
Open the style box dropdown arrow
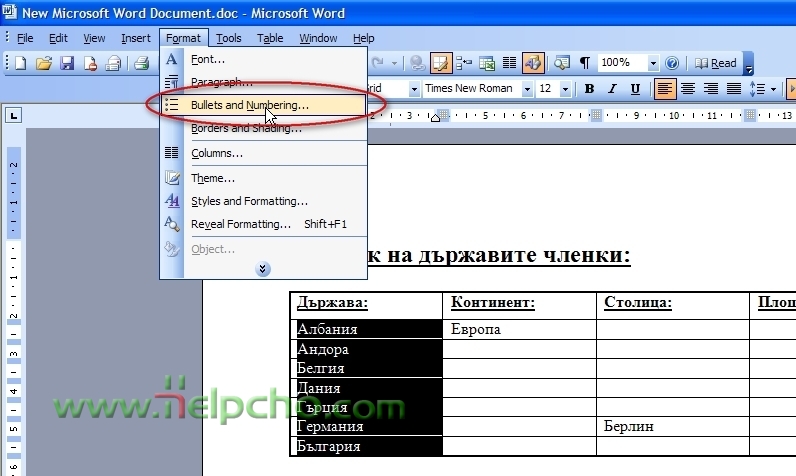414,89
